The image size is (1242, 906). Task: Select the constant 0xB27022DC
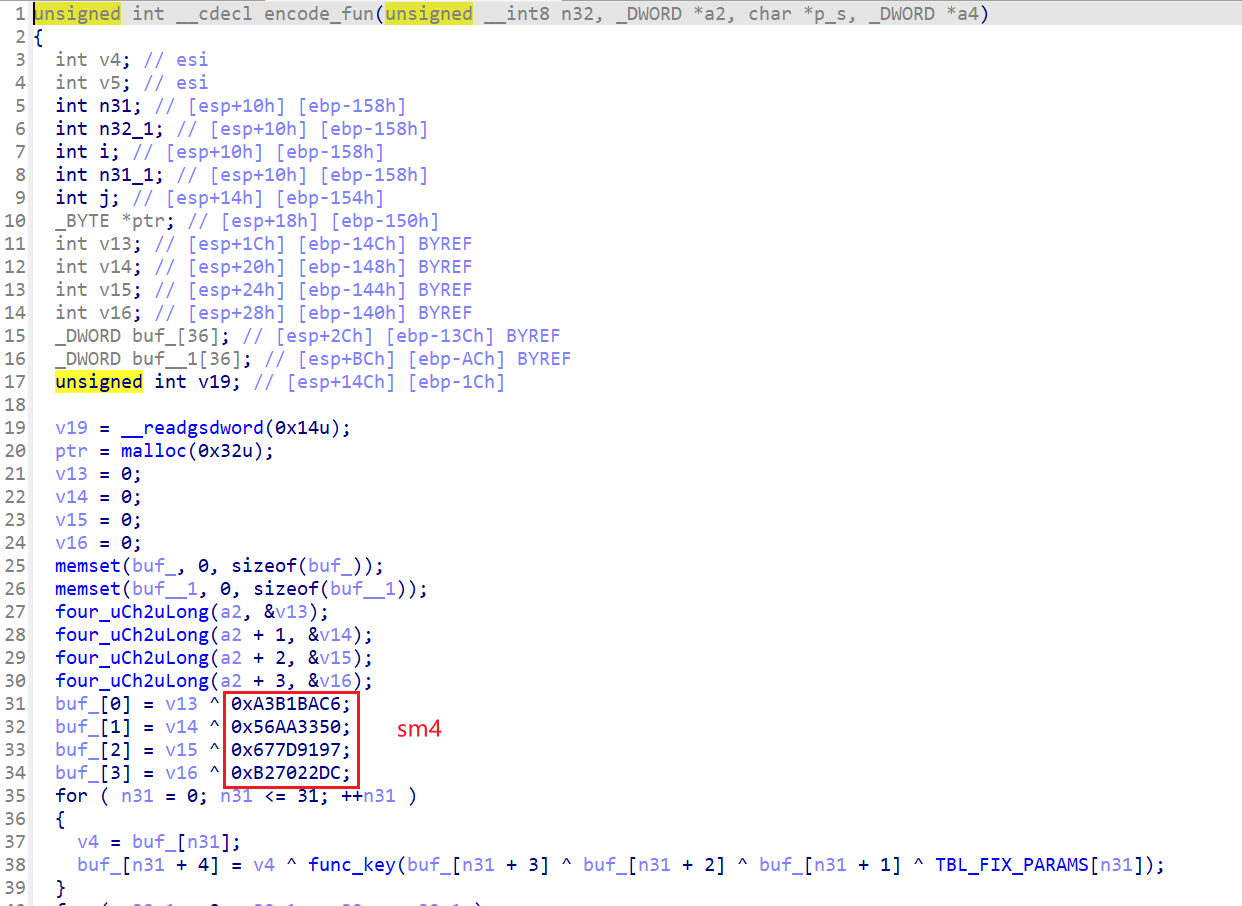click(x=285, y=773)
